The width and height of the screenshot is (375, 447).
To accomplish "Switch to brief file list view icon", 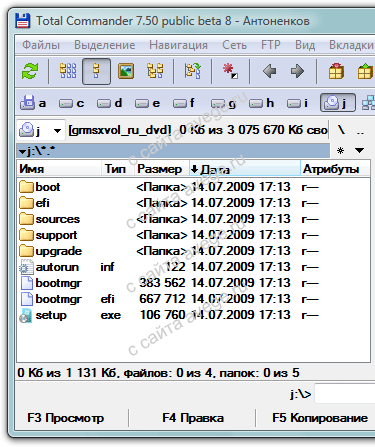I will (68, 71).
